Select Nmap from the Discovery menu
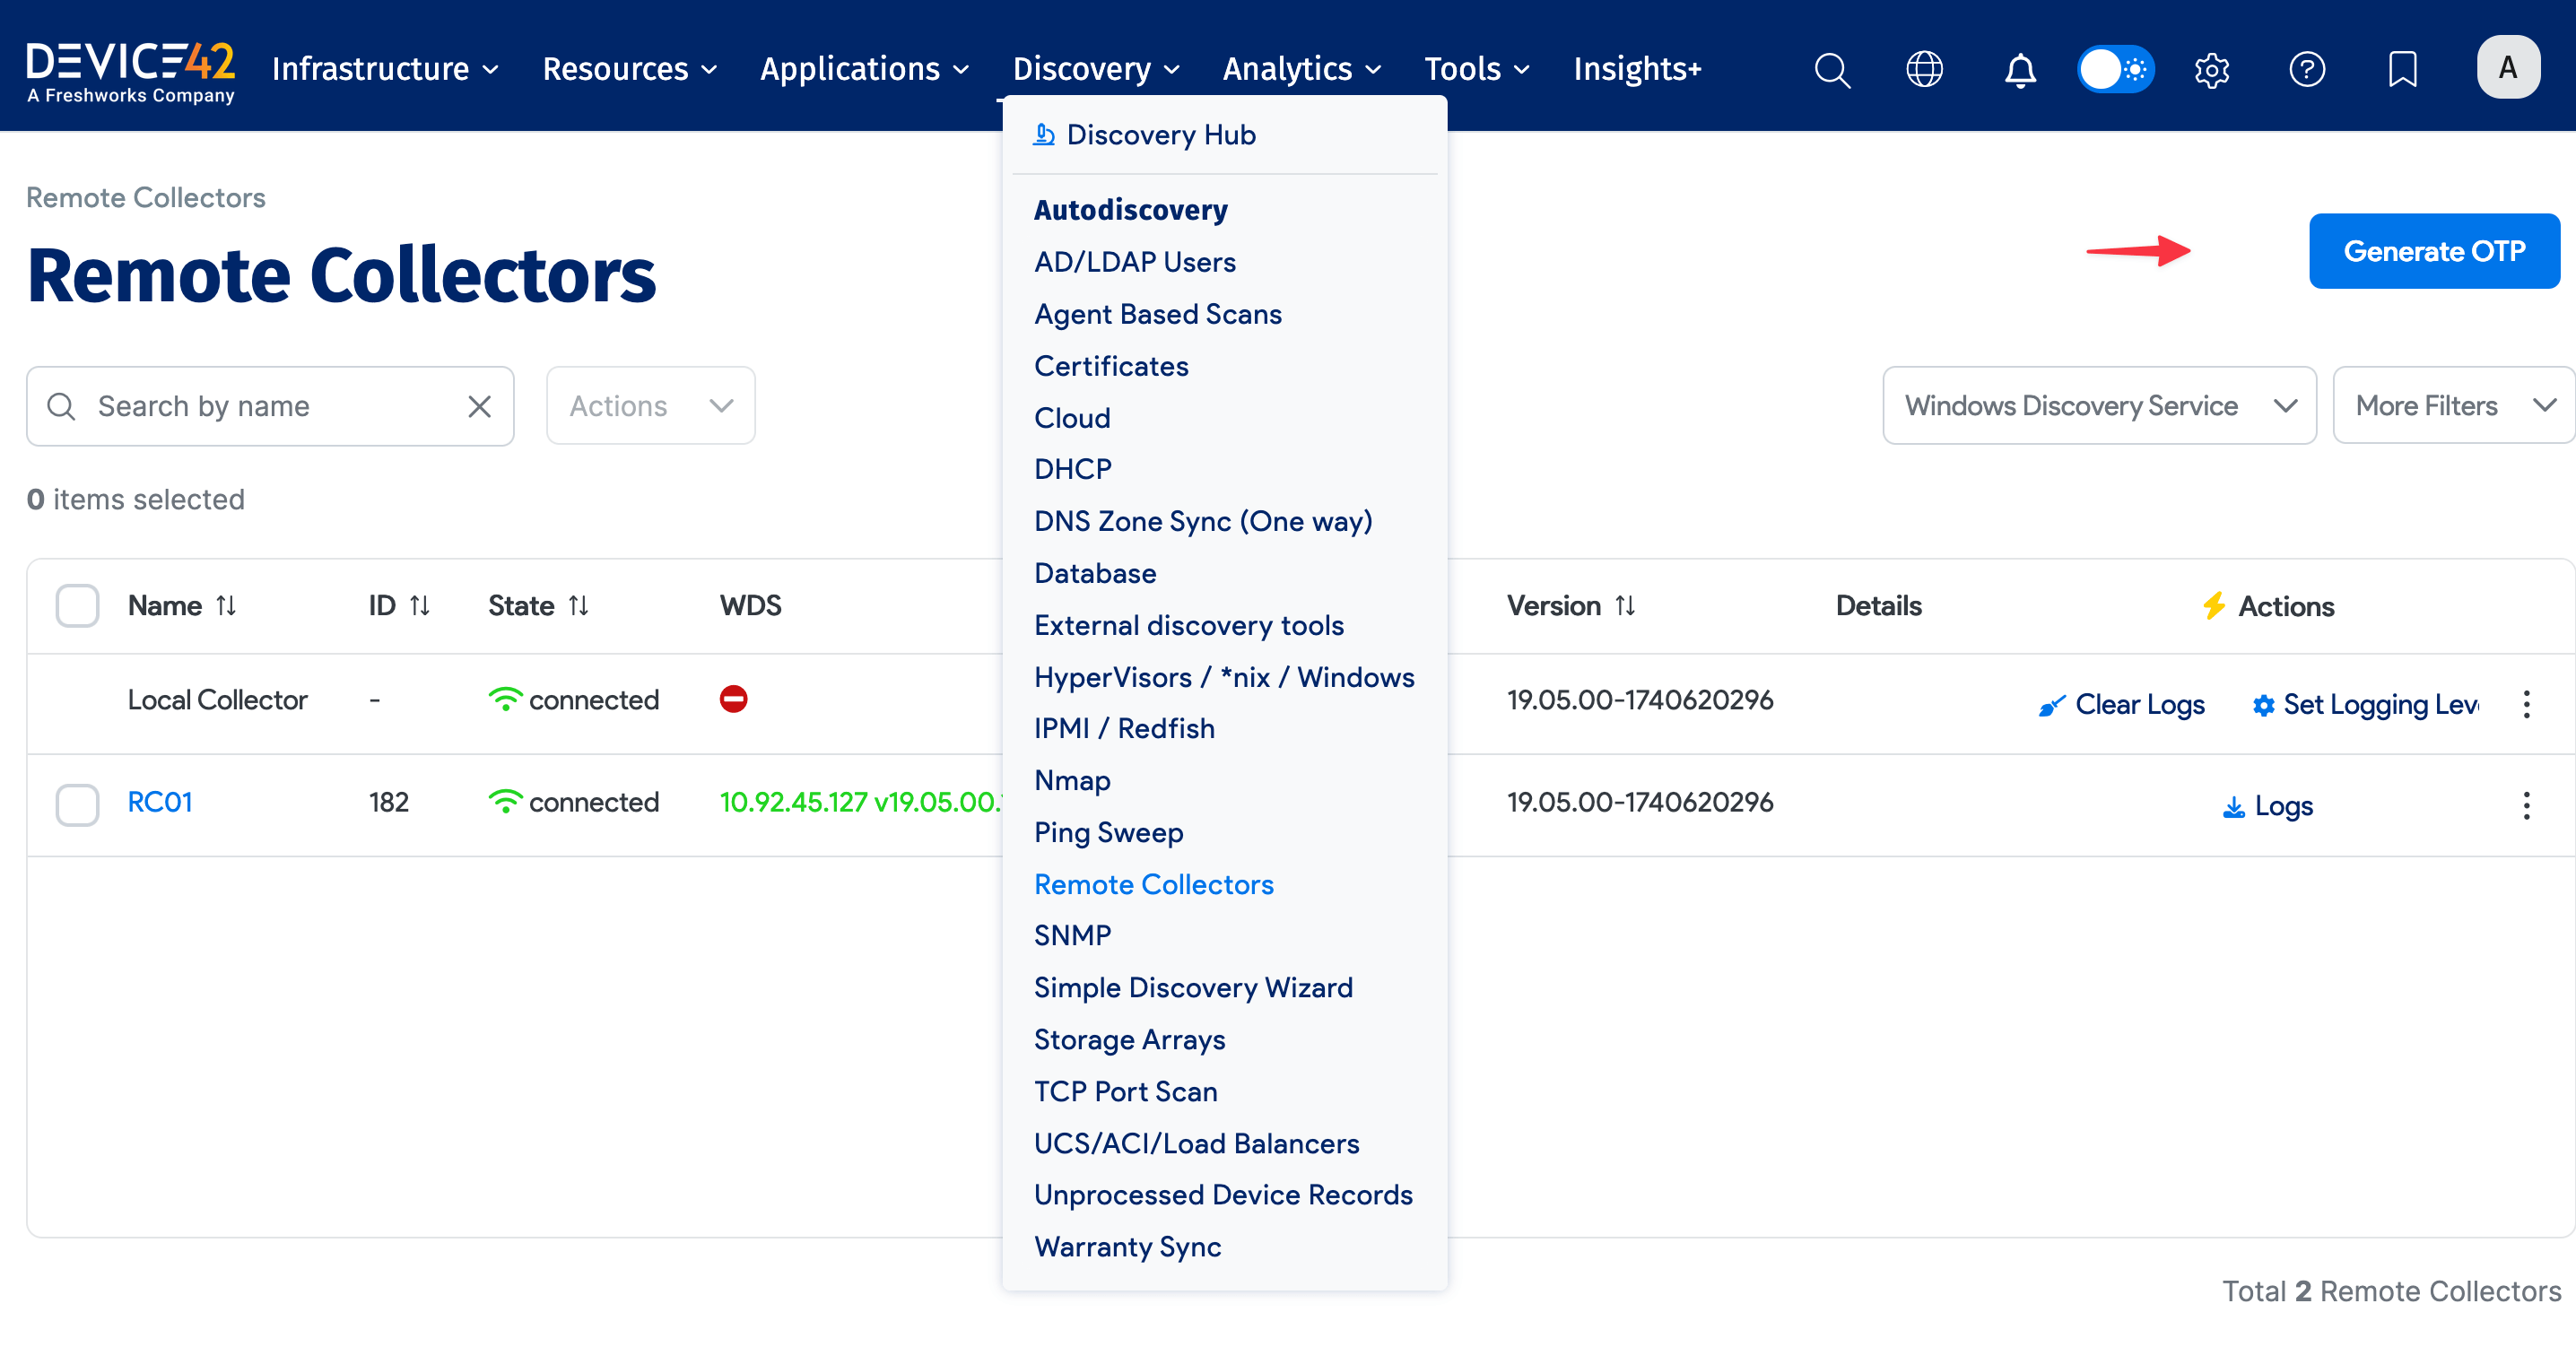 click(x=1072, y=780)
